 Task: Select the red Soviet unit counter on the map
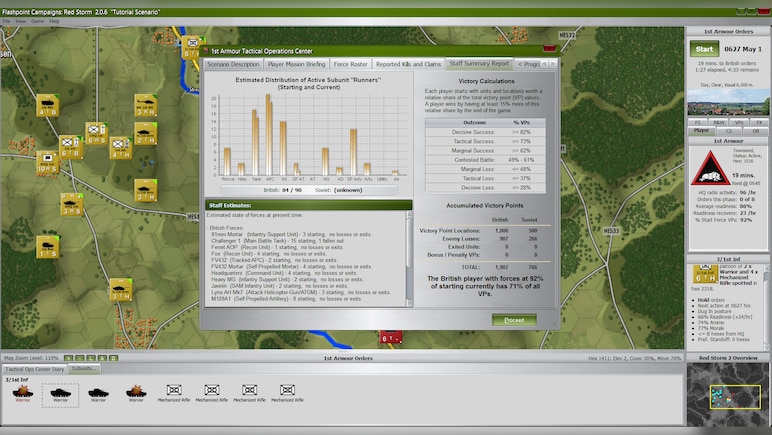click(390, 337)
